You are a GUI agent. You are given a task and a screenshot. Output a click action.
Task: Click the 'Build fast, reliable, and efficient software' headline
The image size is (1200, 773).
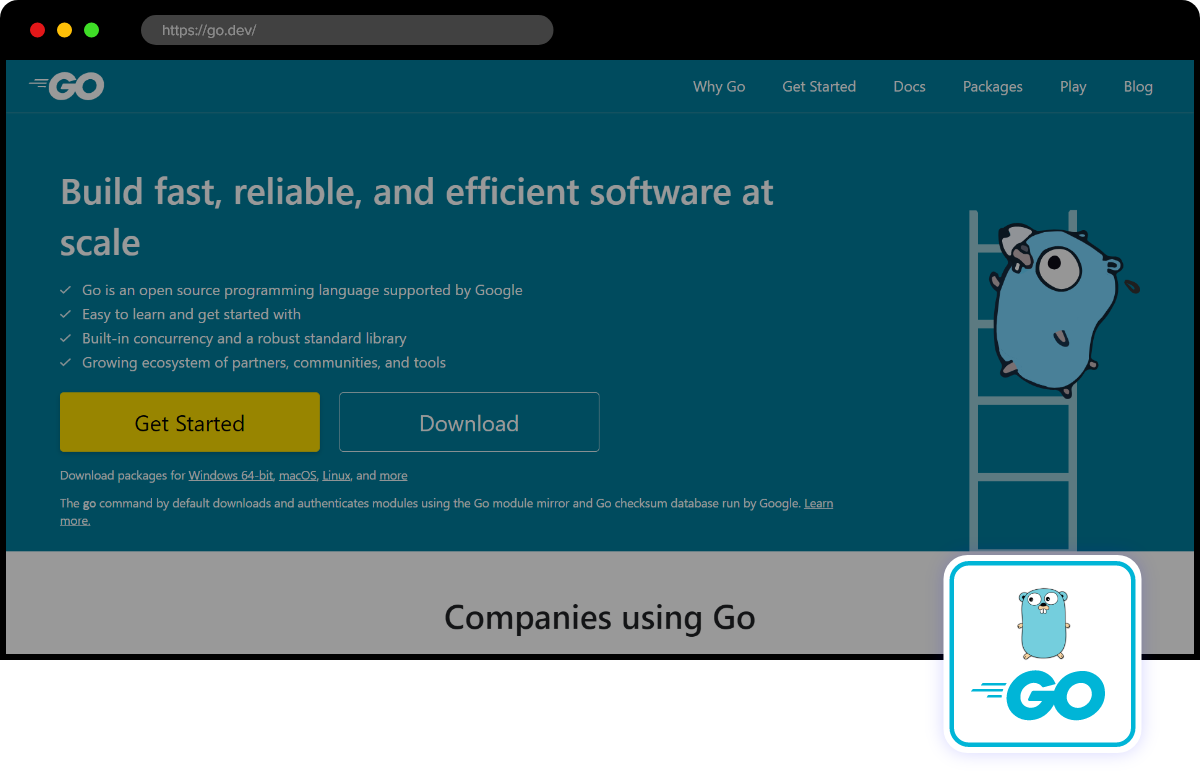click(x=417, y=216)
